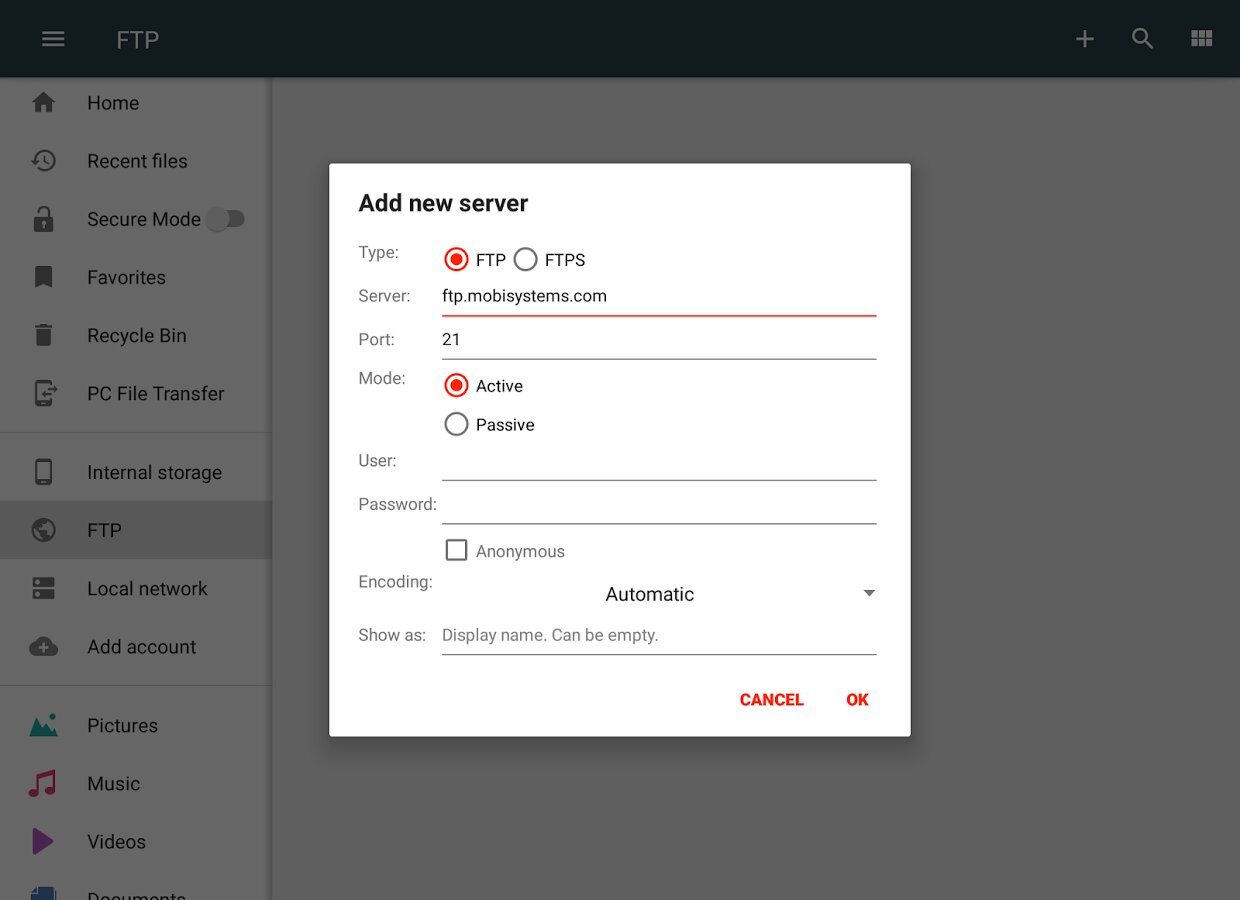
Task: Select the FTPS type radio button
Action: point(526,260)
